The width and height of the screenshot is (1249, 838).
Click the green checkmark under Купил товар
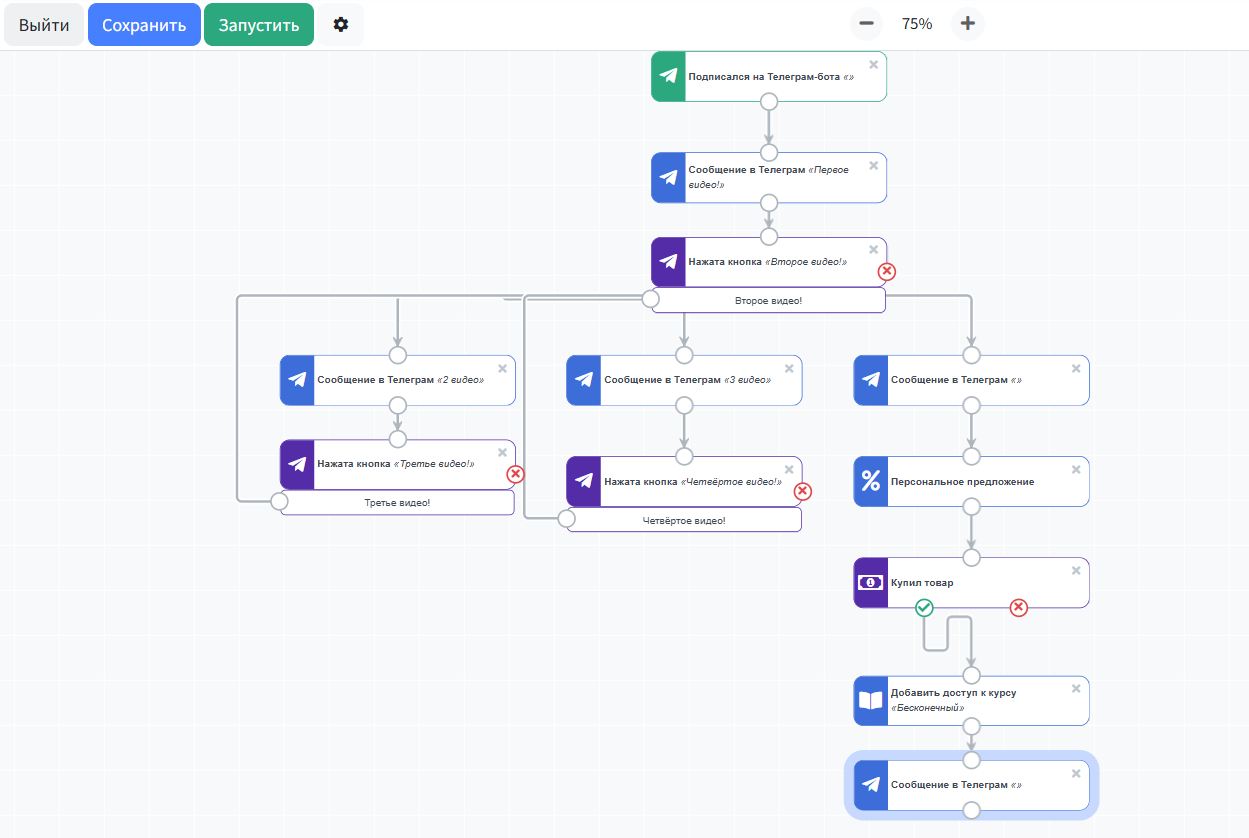[x=924, y=607]
